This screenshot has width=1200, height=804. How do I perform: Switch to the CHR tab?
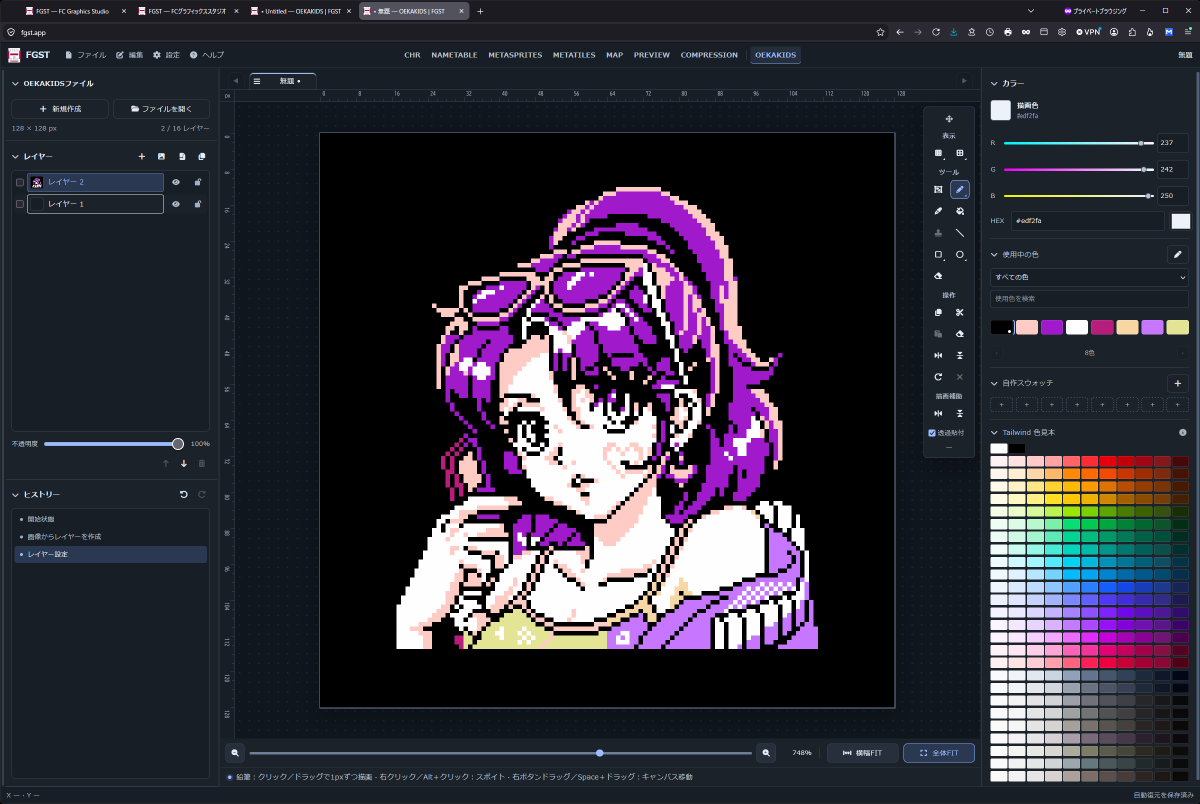tap(412, 55)
